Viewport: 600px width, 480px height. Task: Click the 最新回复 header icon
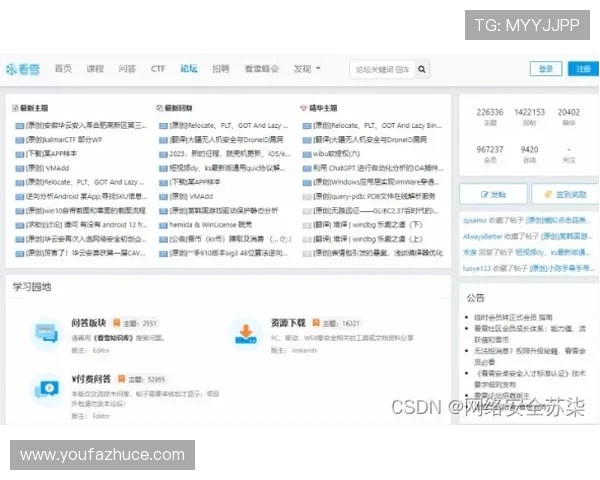point(159,108)
